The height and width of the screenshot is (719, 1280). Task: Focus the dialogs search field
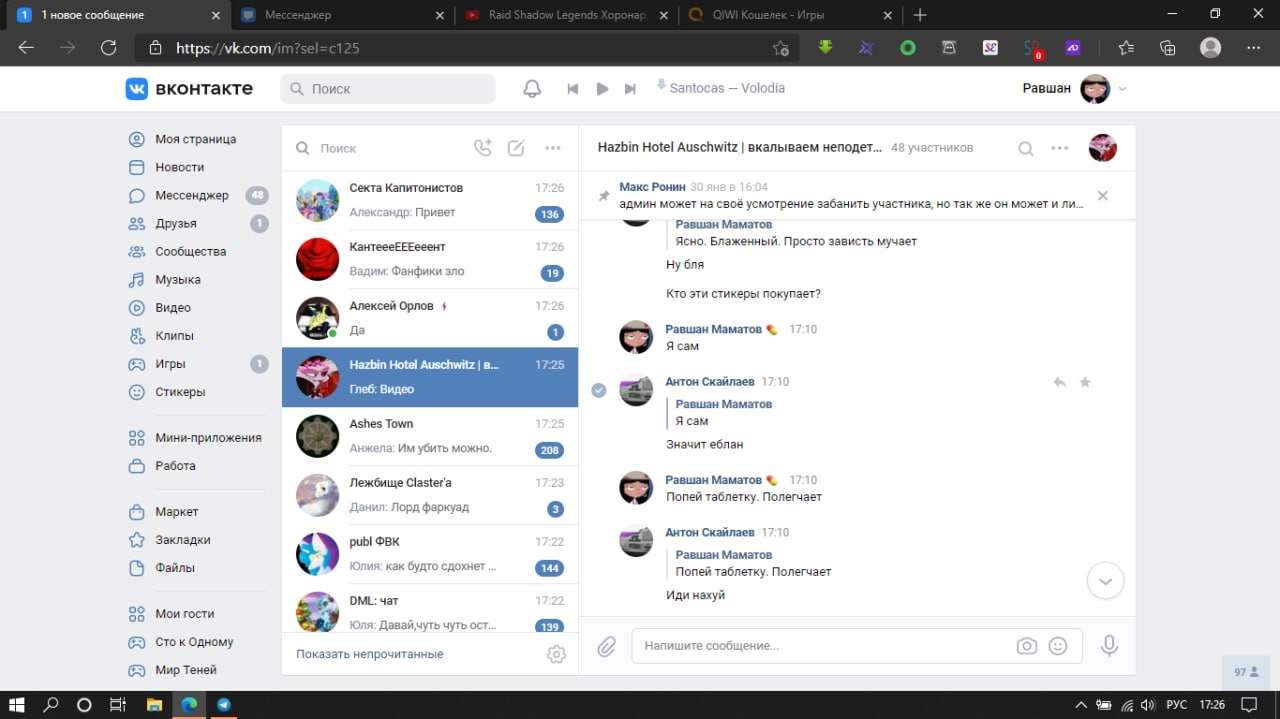(x=380, y=148)
